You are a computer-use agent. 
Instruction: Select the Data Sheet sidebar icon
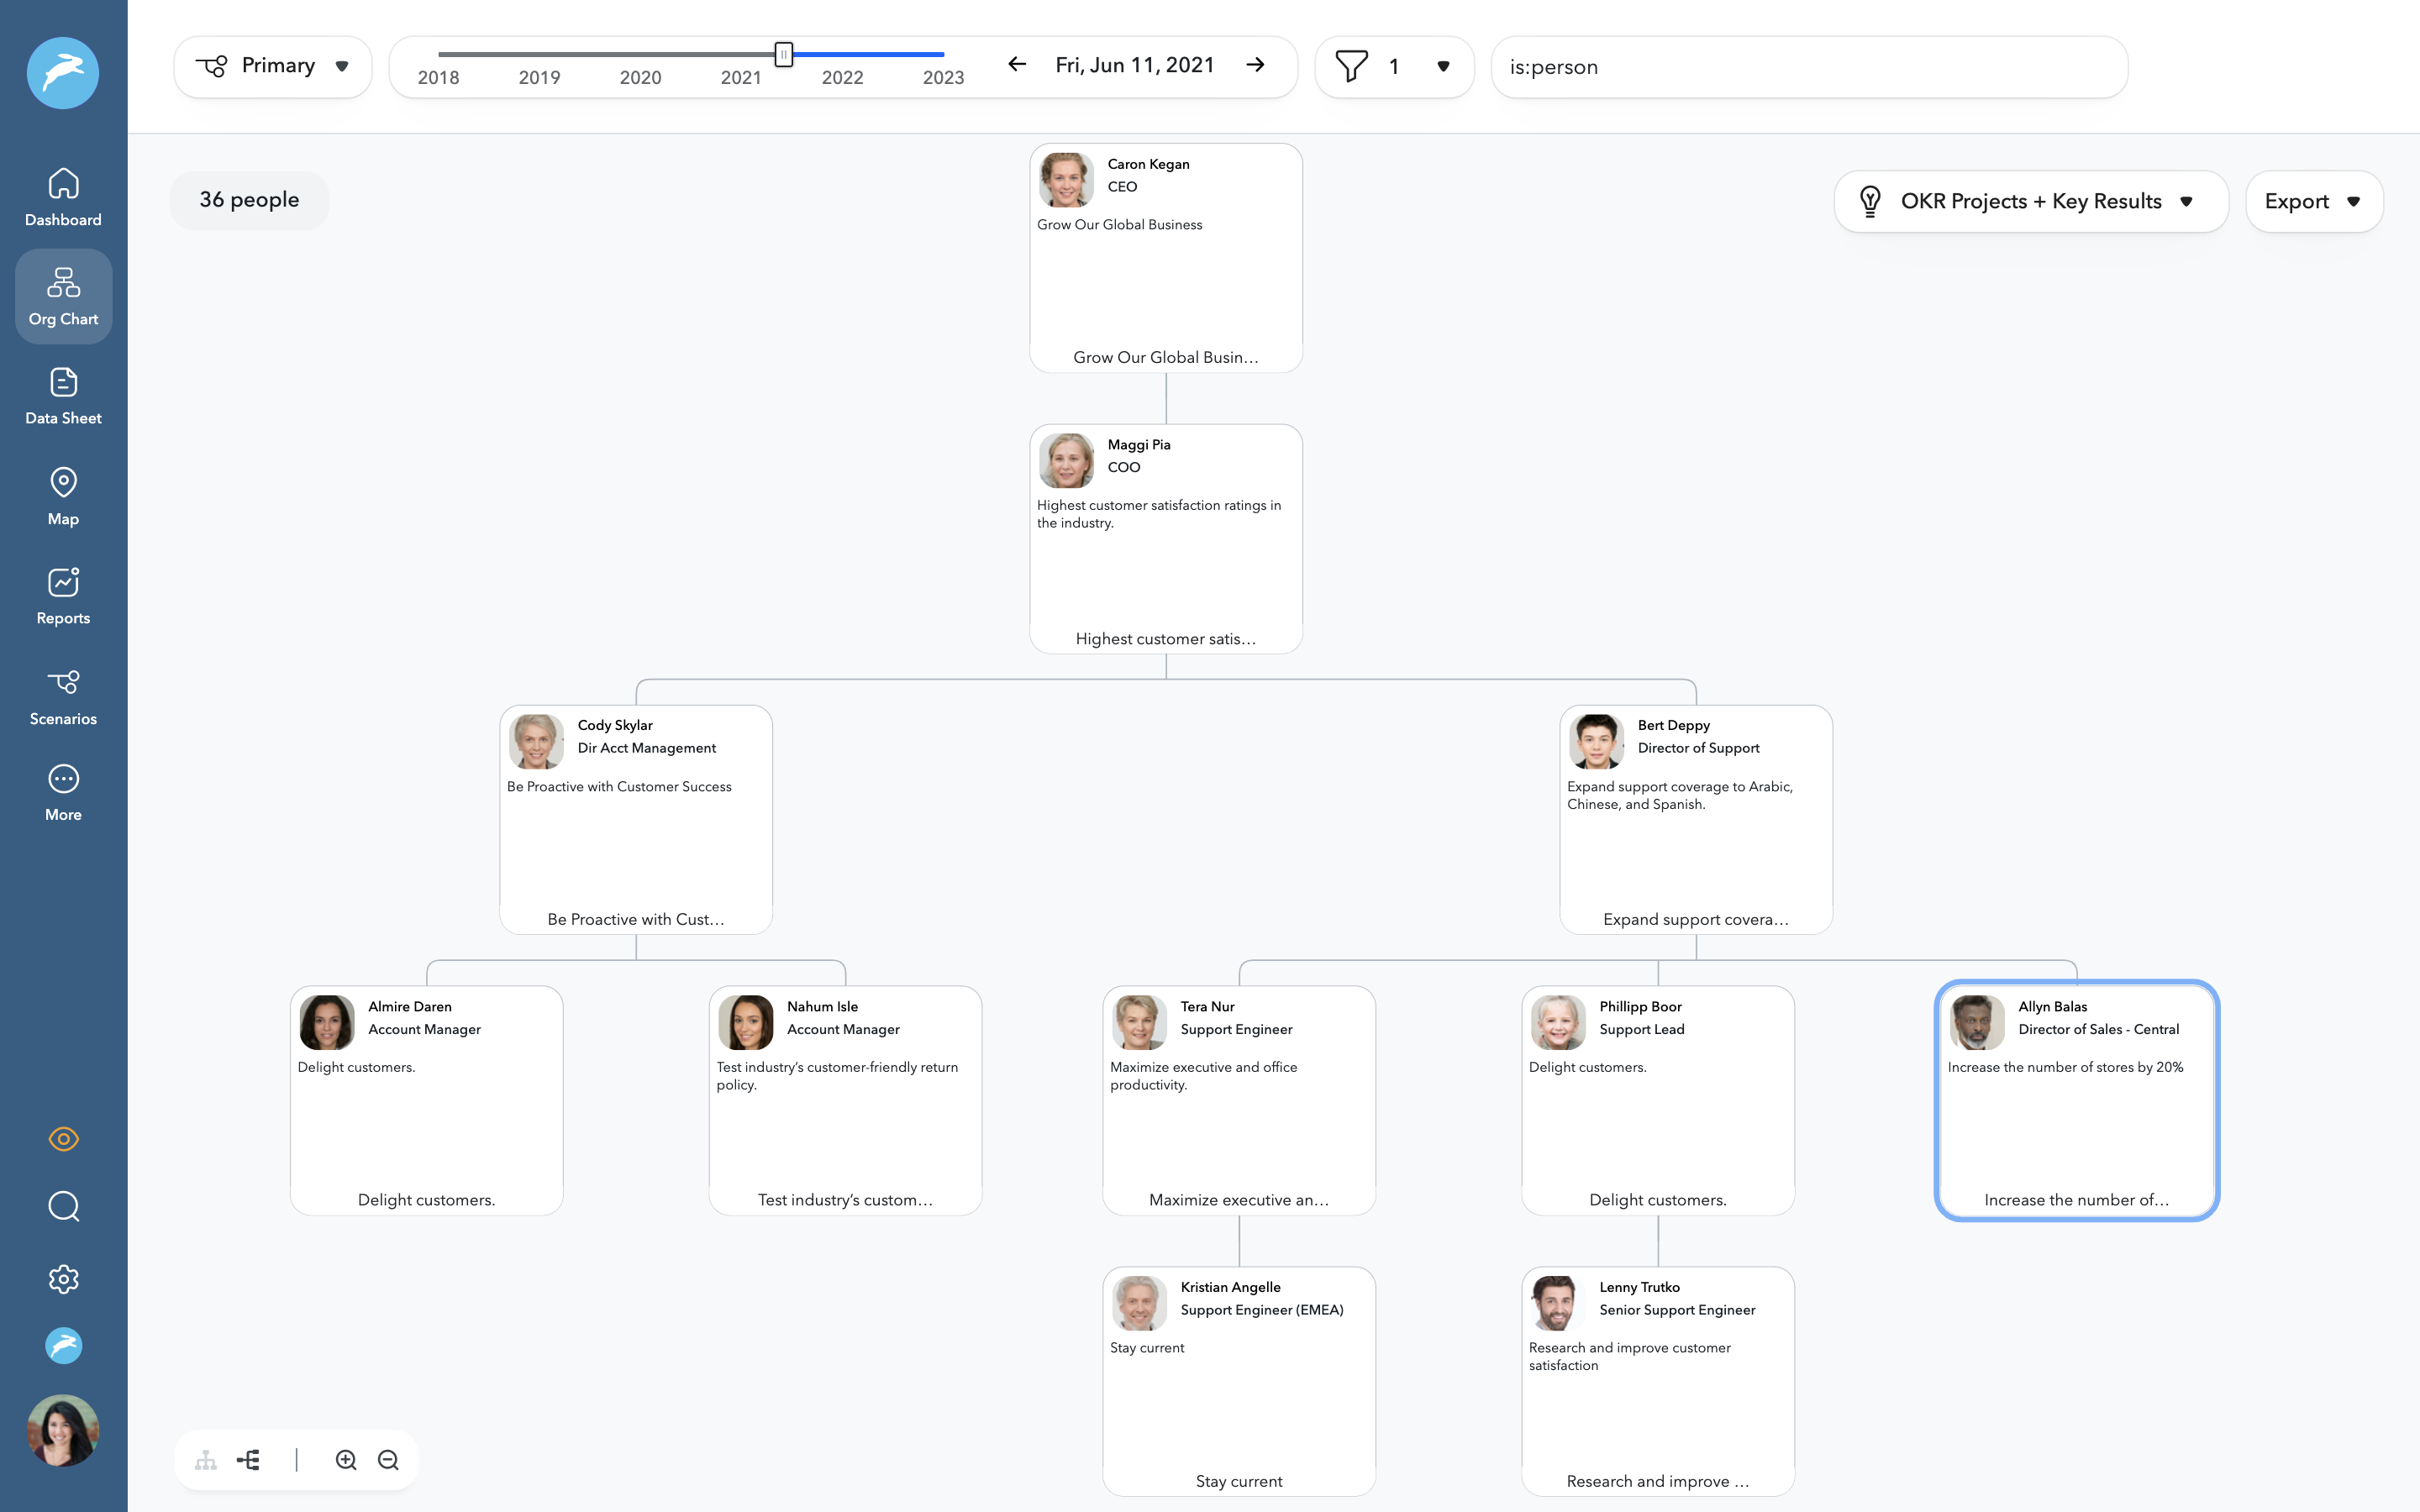point(63,394)
